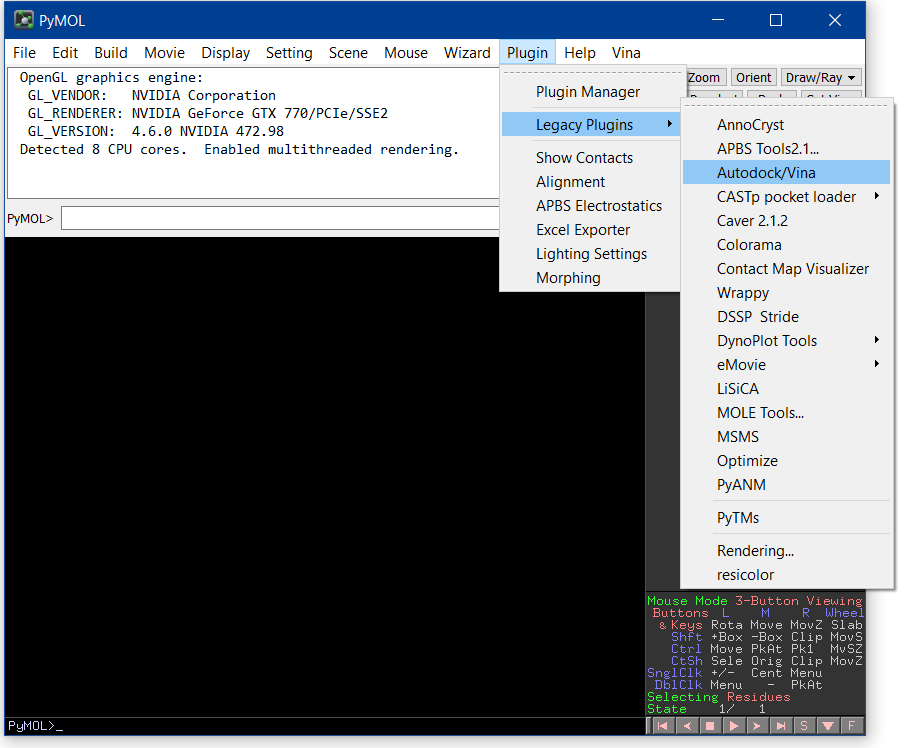This screenshot has width=906, height=748.
Task: Open the PyTMs plugin
Action: click(786, 518)
